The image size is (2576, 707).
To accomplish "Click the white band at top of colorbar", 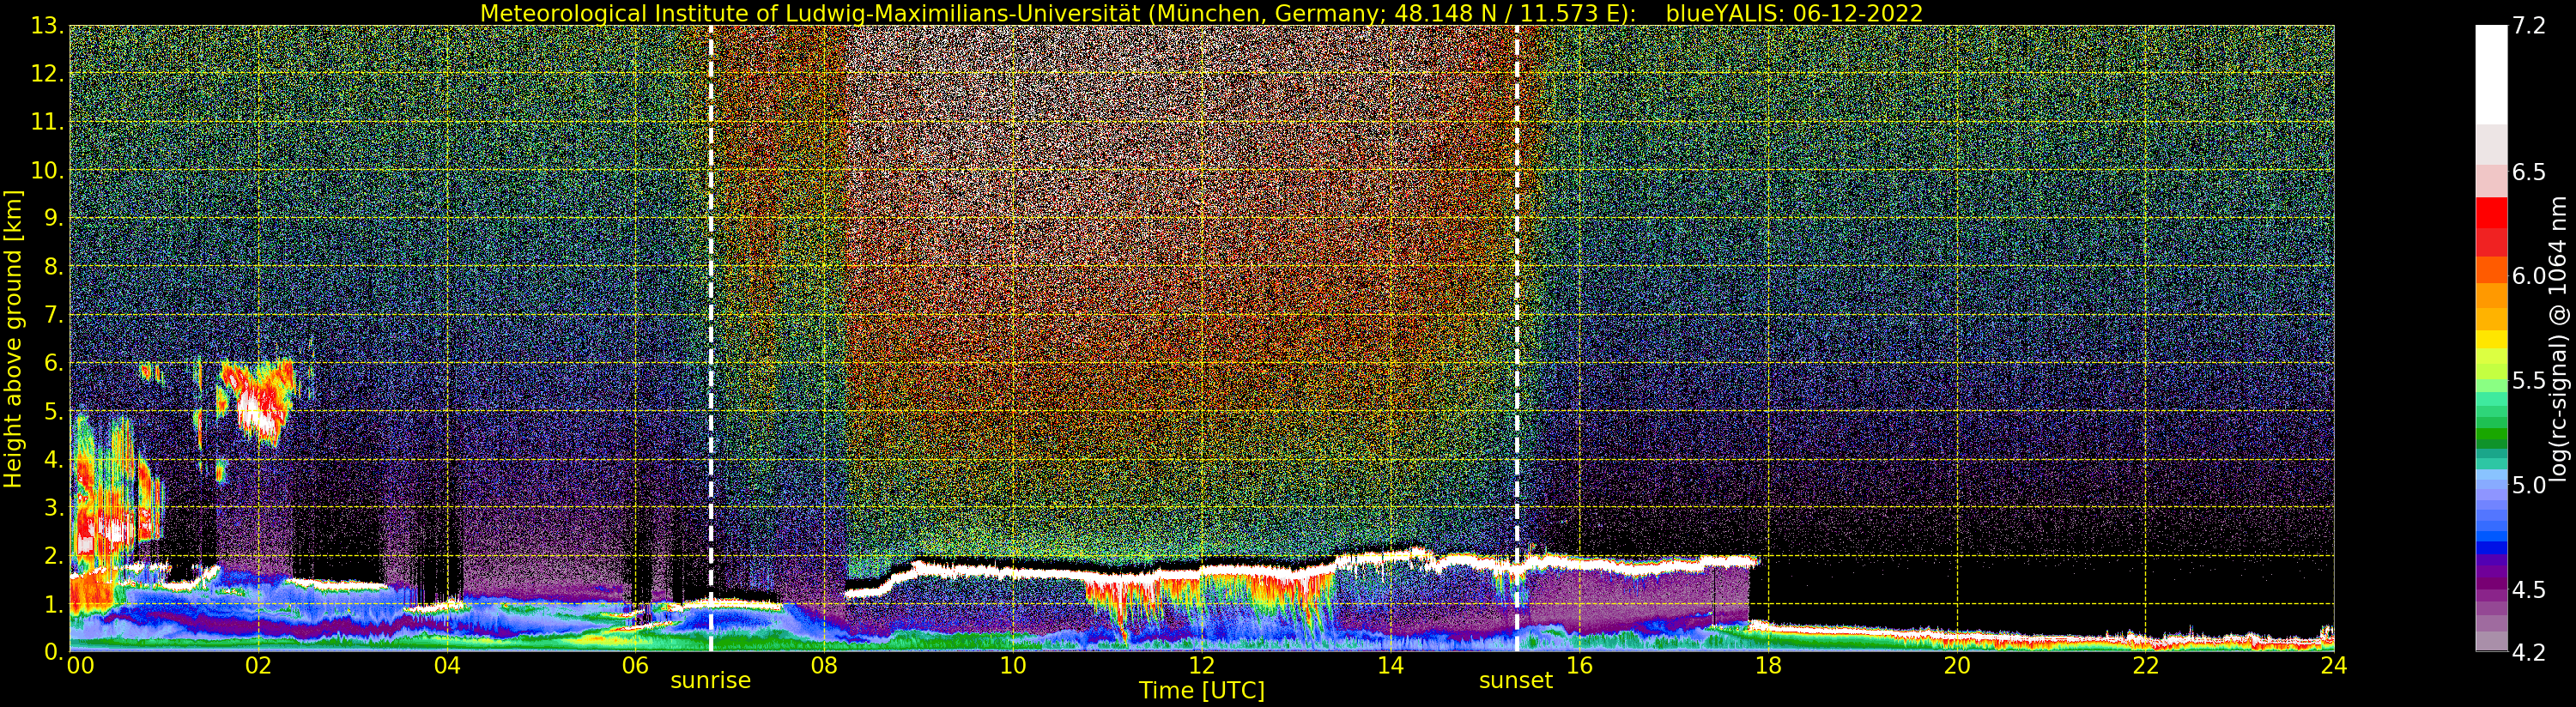I will click(2491, 74).
